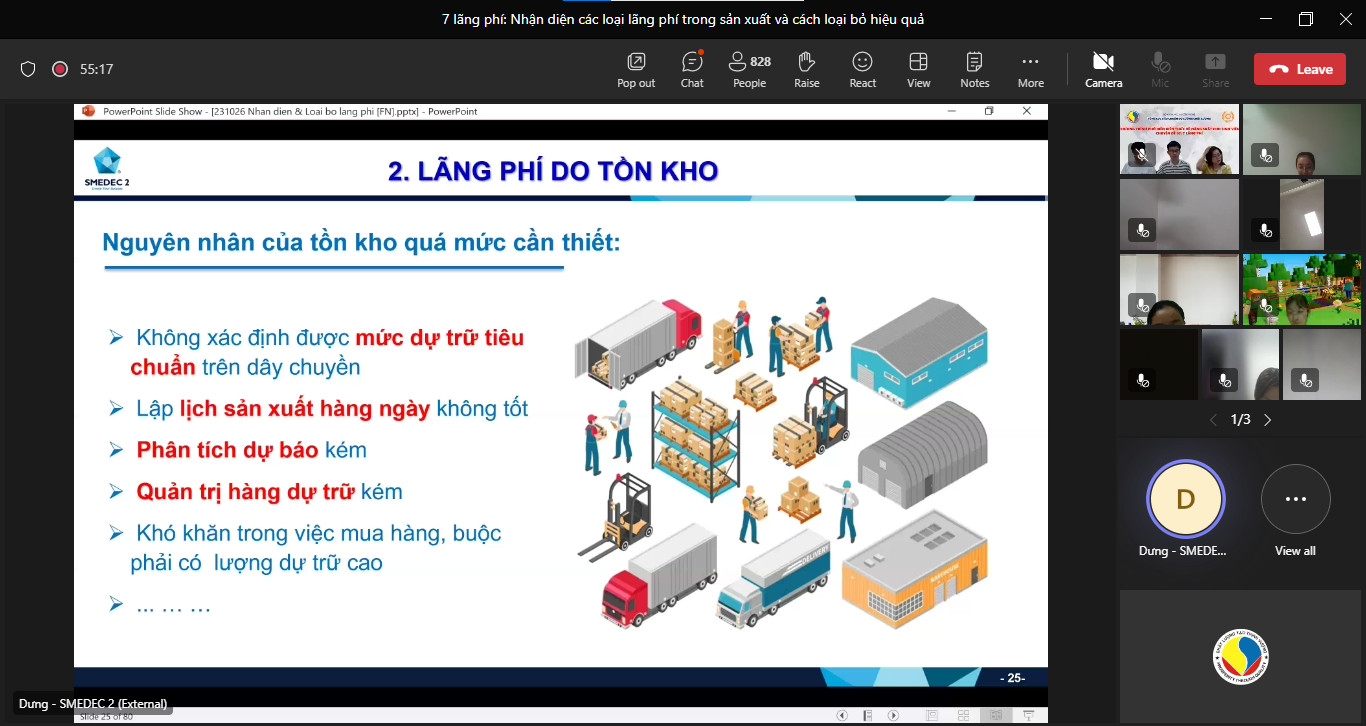Click the Share content button

1215,69
